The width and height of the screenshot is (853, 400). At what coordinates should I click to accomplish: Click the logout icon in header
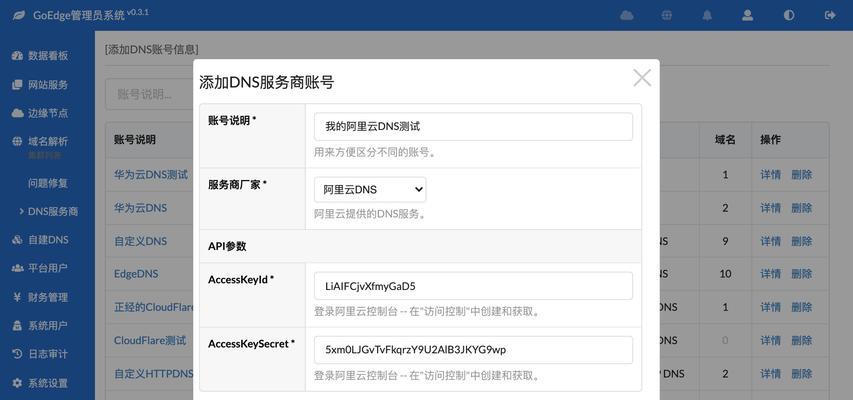point(830,15)
